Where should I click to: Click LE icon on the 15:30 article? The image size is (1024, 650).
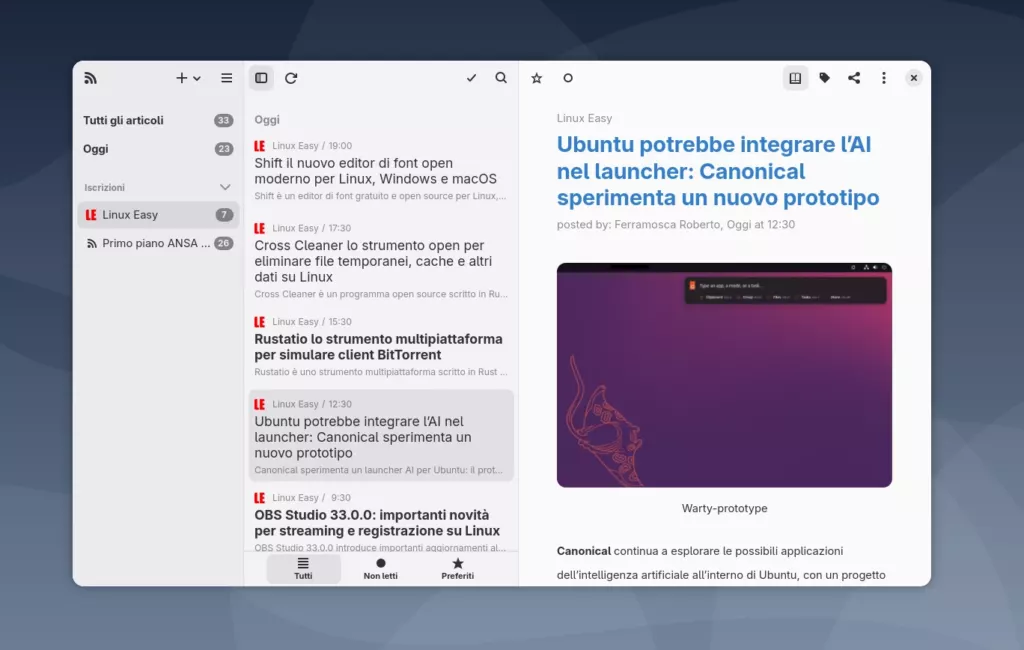click(260, 322)
